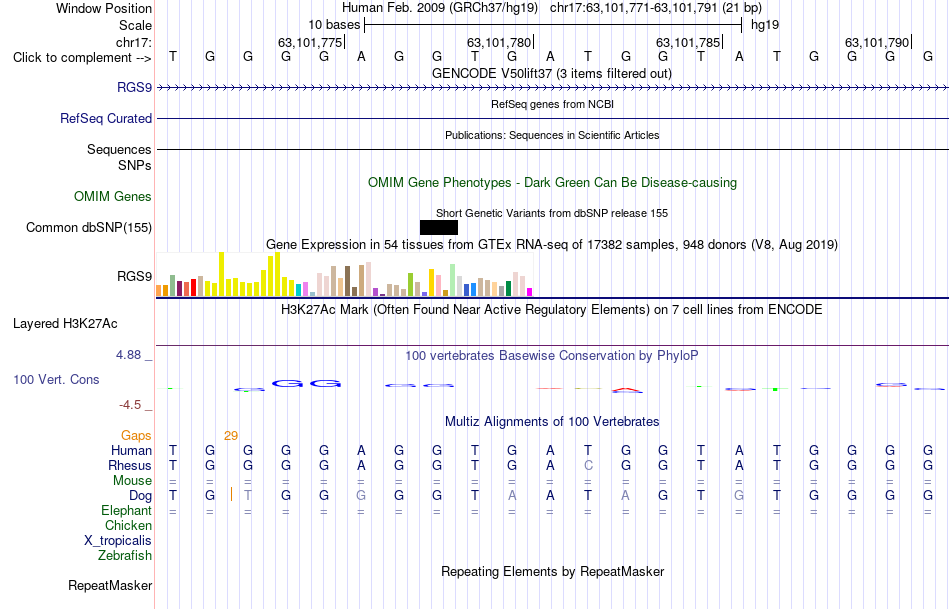Select the Common dbSNP(155) track label
The height and width of the screenshot is (609, 950).
click(89, 228)
